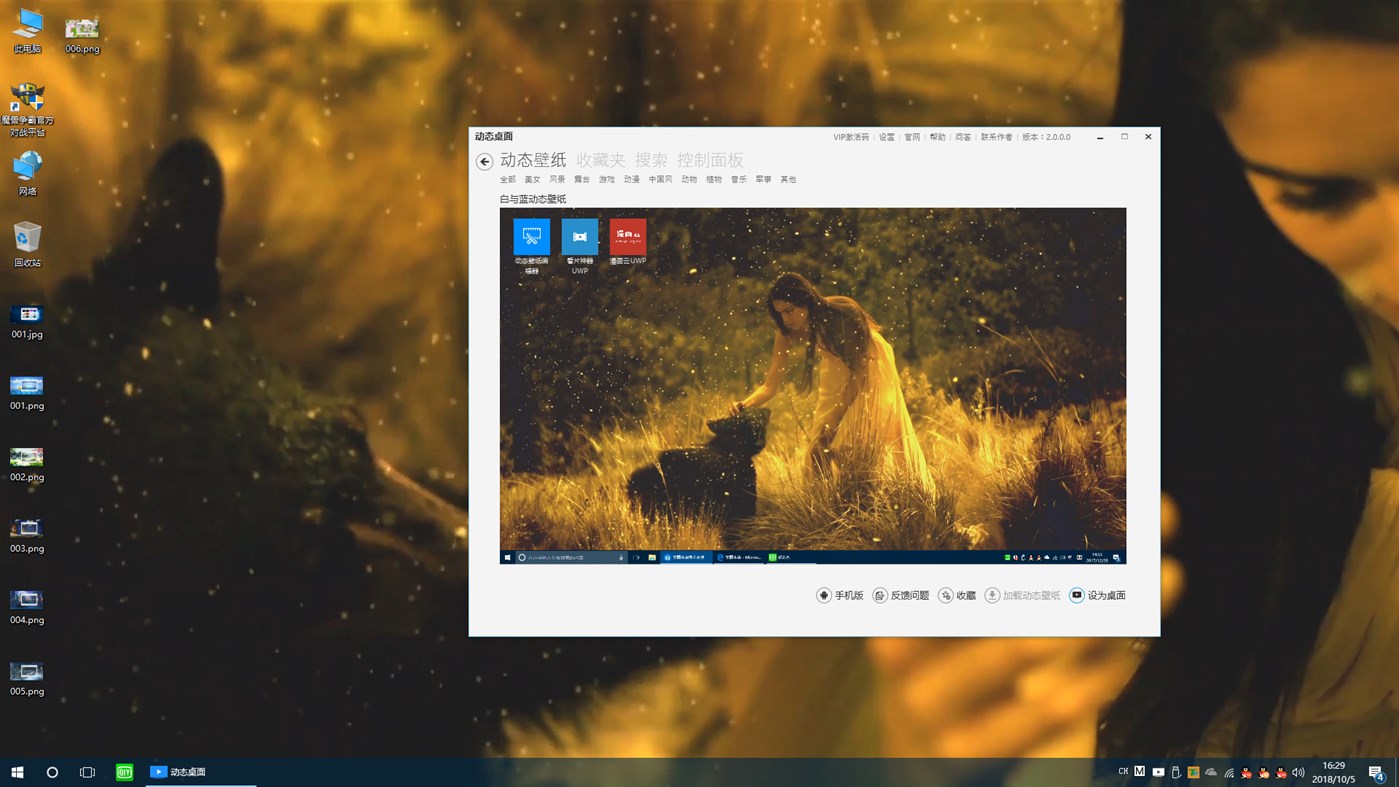
Task: Click the back arrow beside 动态壁纸 heading
Action: click(484, 160)
